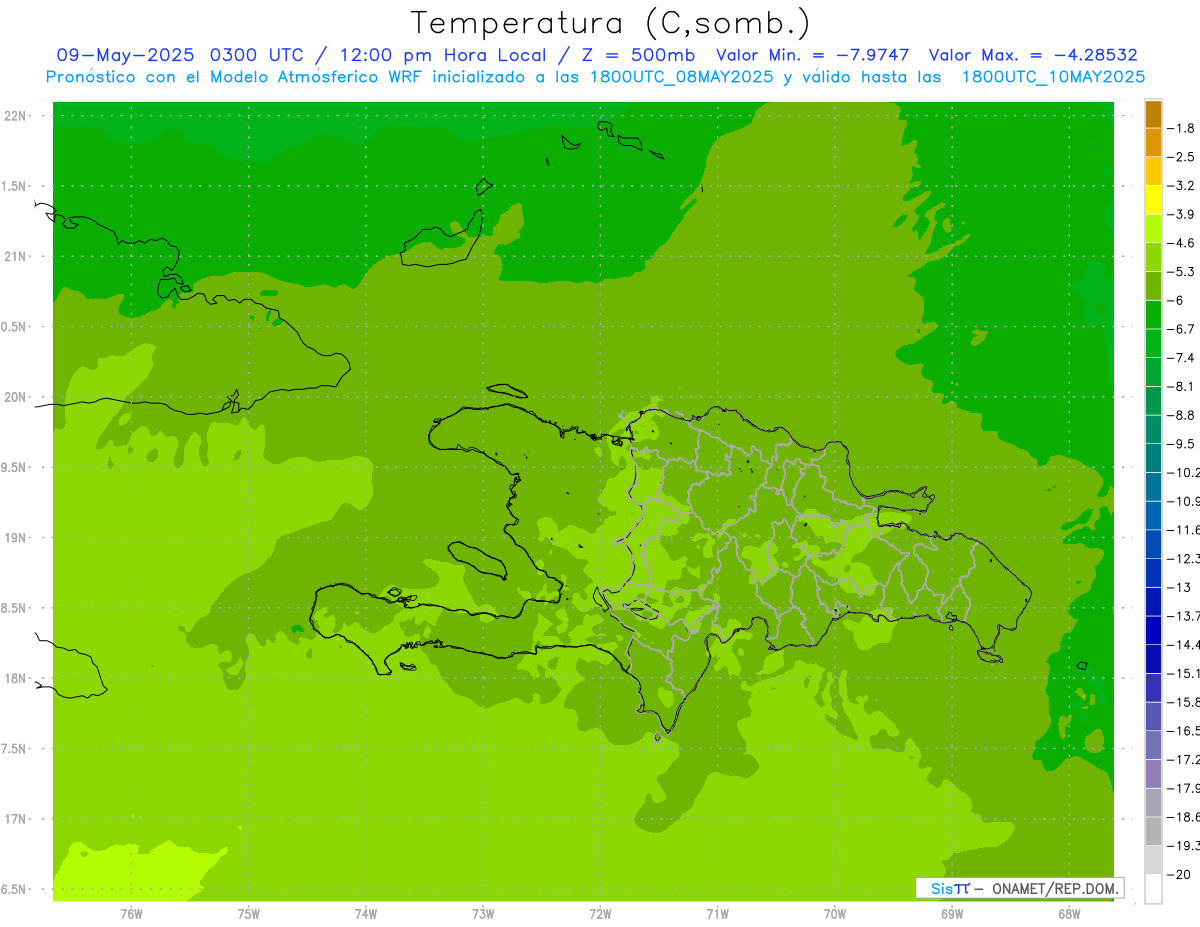Image resolution: width=1200 pixels, height=927 pixels.
Task: Click the yellow swatch between -3.2 and -3.9
Action: pos(1153,200)
